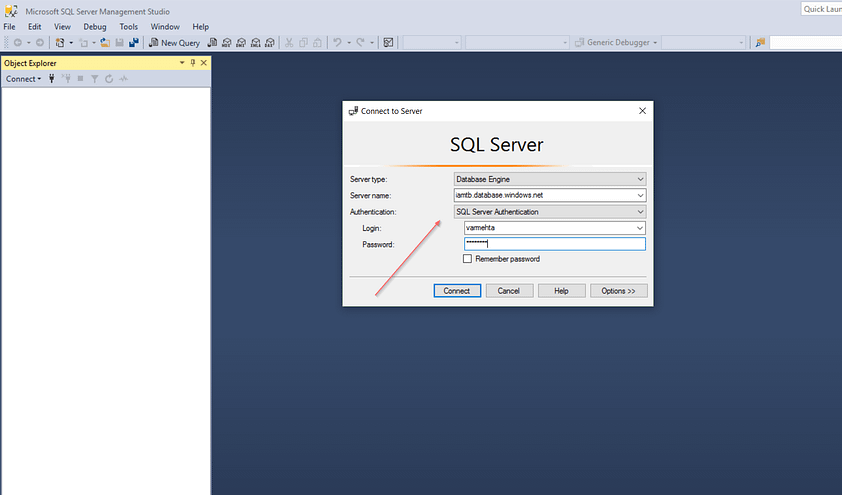Open the Server name dropdown arrow
The height and width of the screenshot is (495, 842).
[x=640, y=195]
